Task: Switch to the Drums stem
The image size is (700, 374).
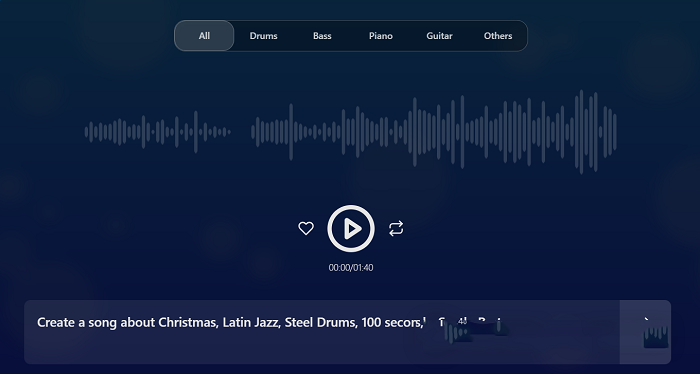Action: 263,36
